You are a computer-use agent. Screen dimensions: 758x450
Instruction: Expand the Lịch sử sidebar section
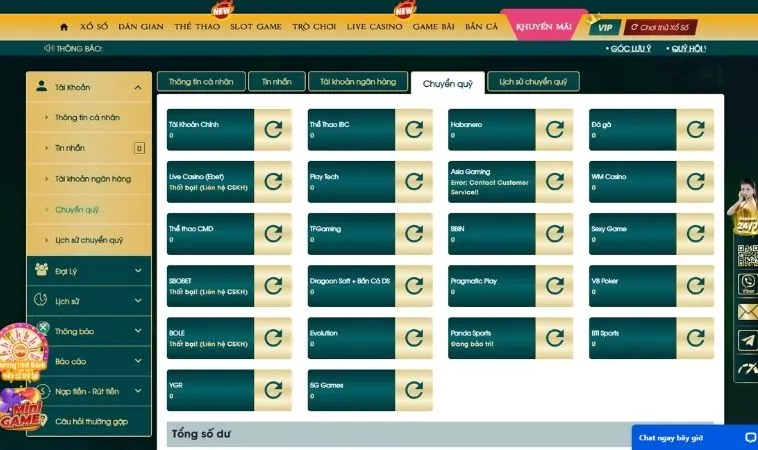click(137, 300)
